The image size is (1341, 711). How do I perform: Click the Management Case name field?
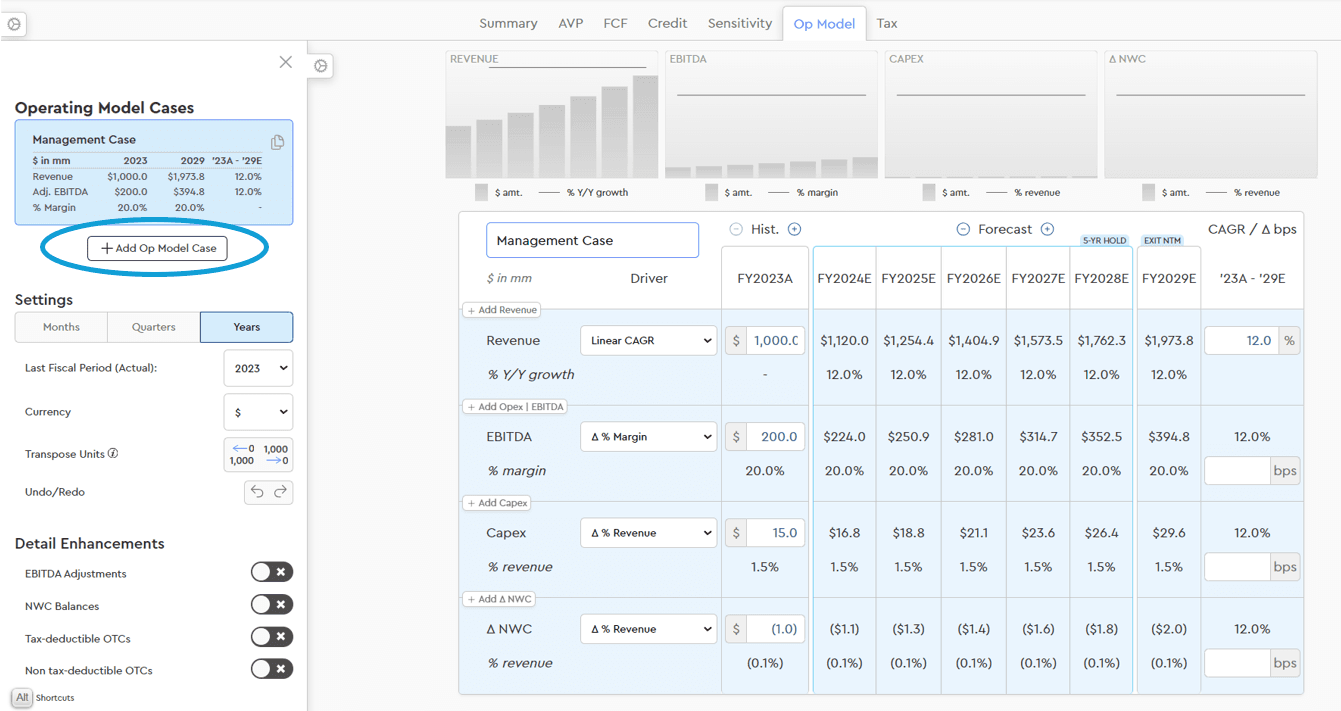click(x=592, y=240)
